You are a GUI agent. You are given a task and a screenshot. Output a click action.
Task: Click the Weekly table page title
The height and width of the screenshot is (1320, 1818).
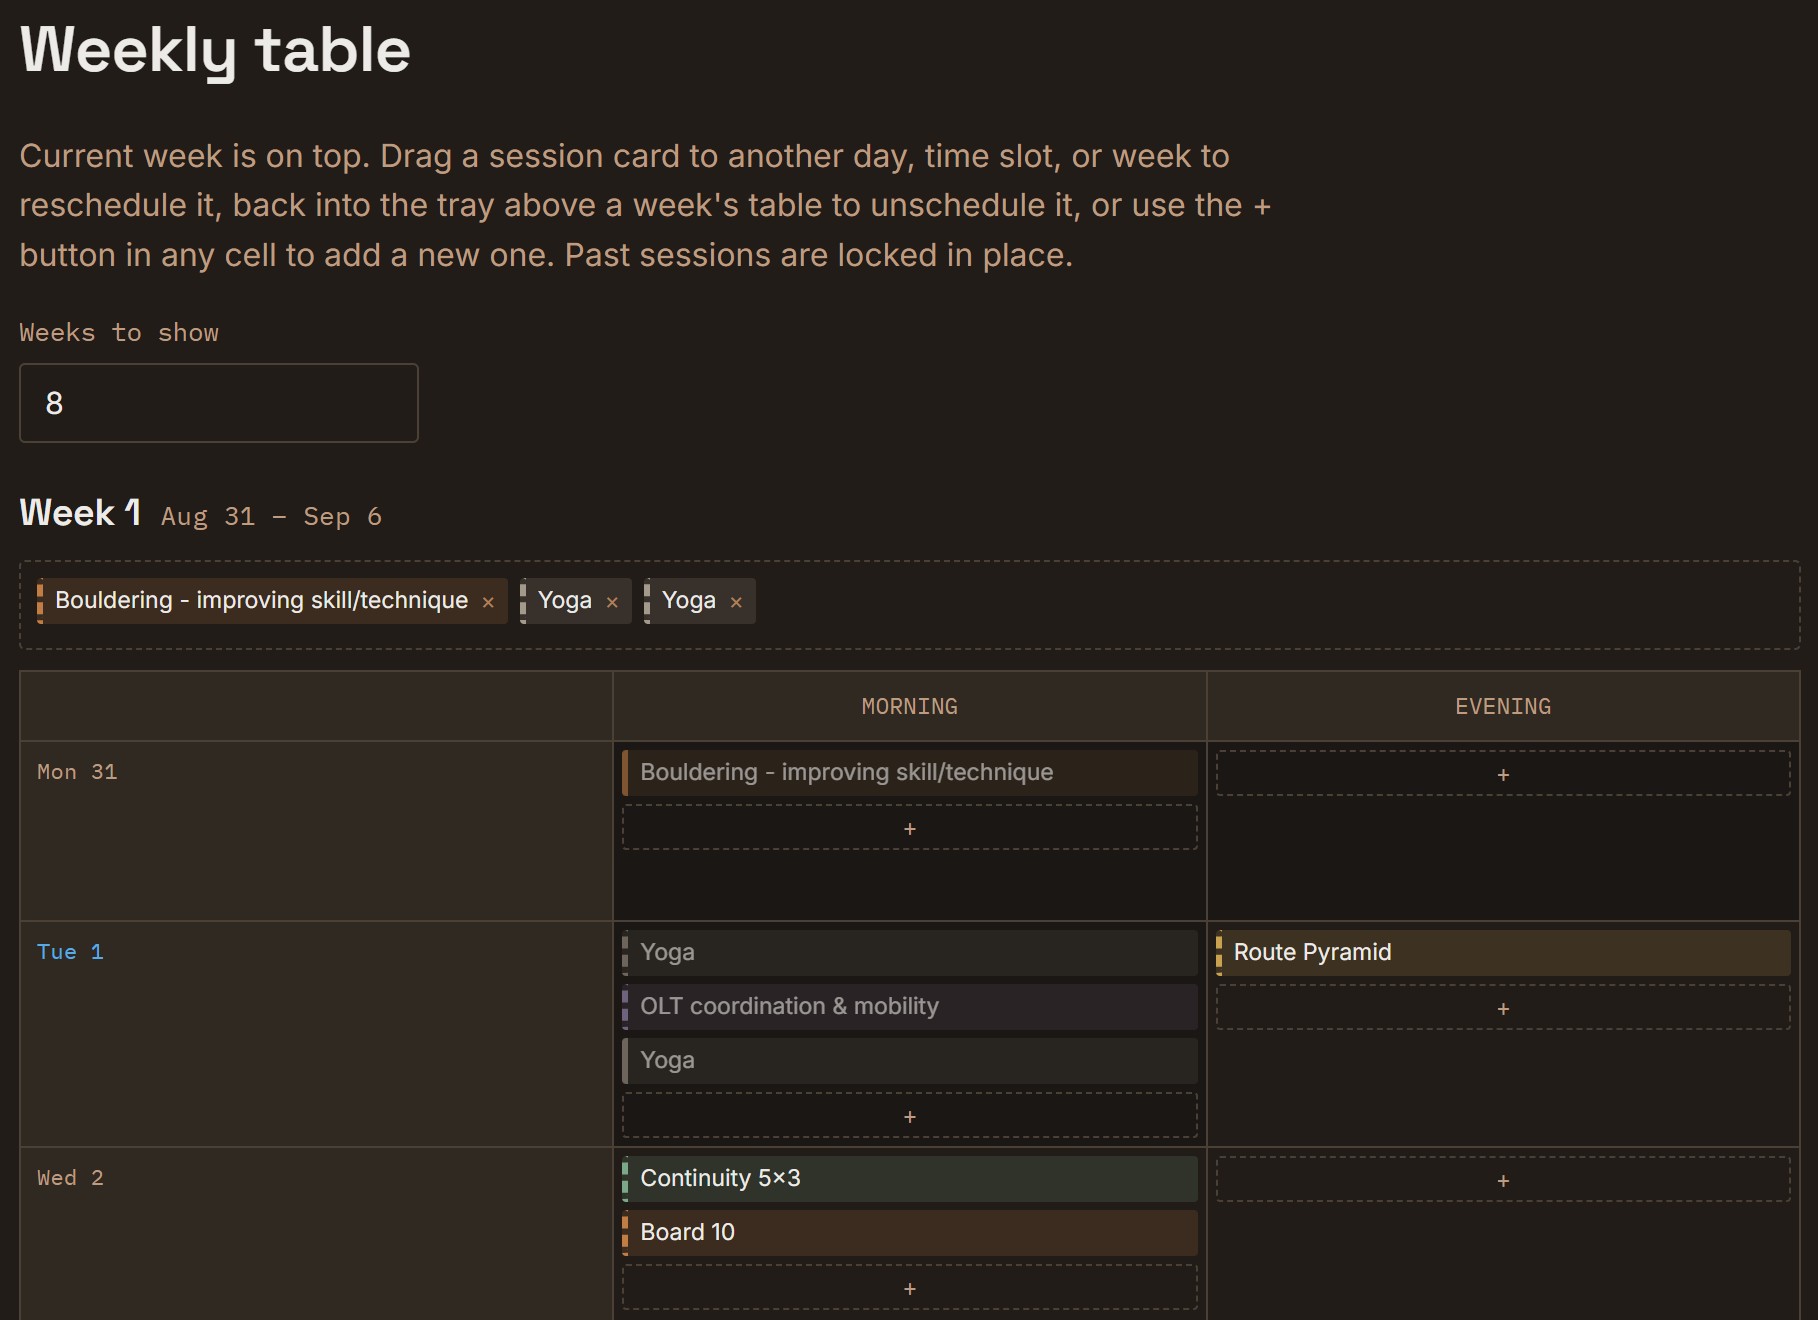point(215,50)
